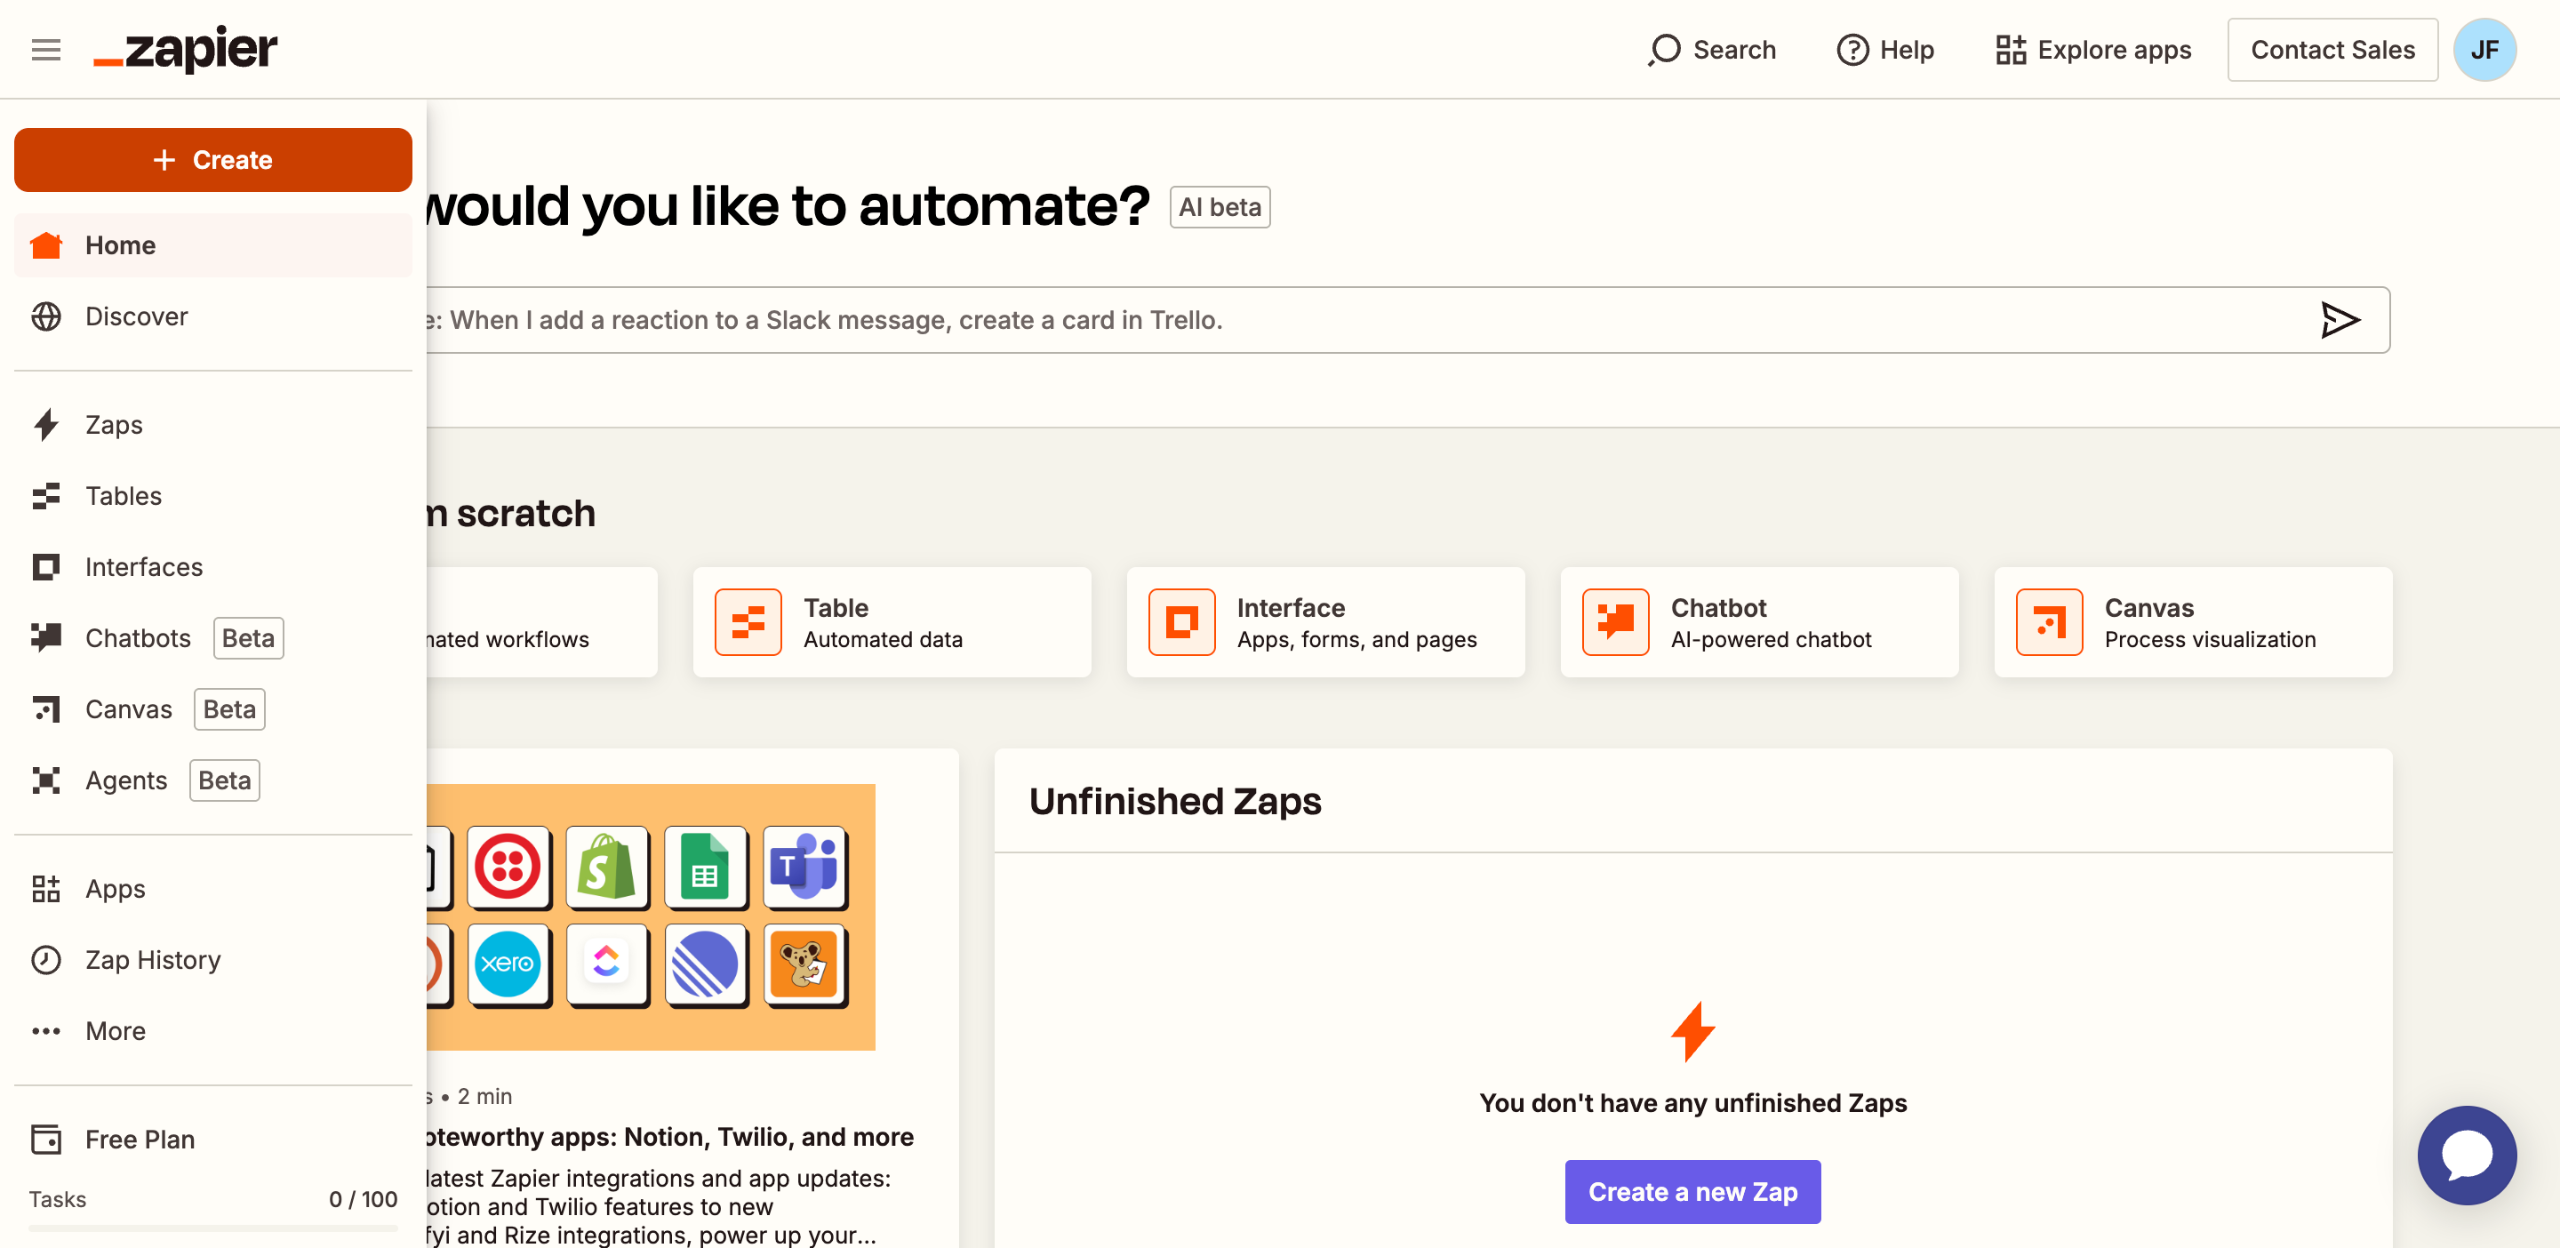Screen dimensions: 2560x1248
Task: Select the Chatbot card icon
Action: point(1615,622)
